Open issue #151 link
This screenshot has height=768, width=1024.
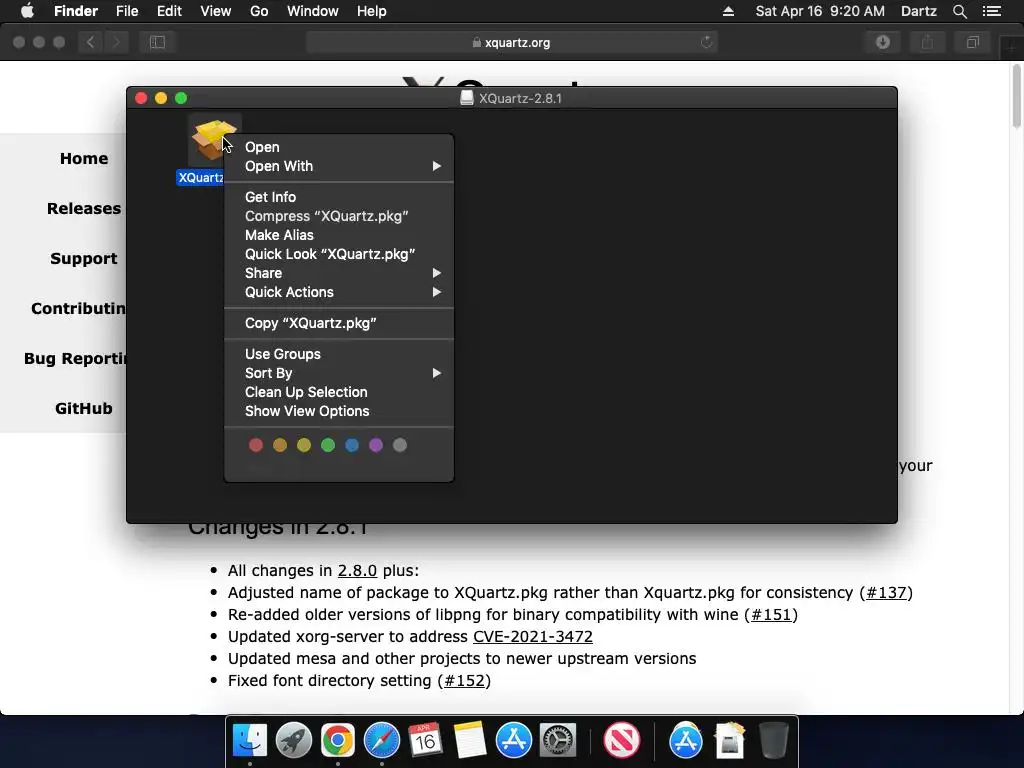click(x=771, y=615)
